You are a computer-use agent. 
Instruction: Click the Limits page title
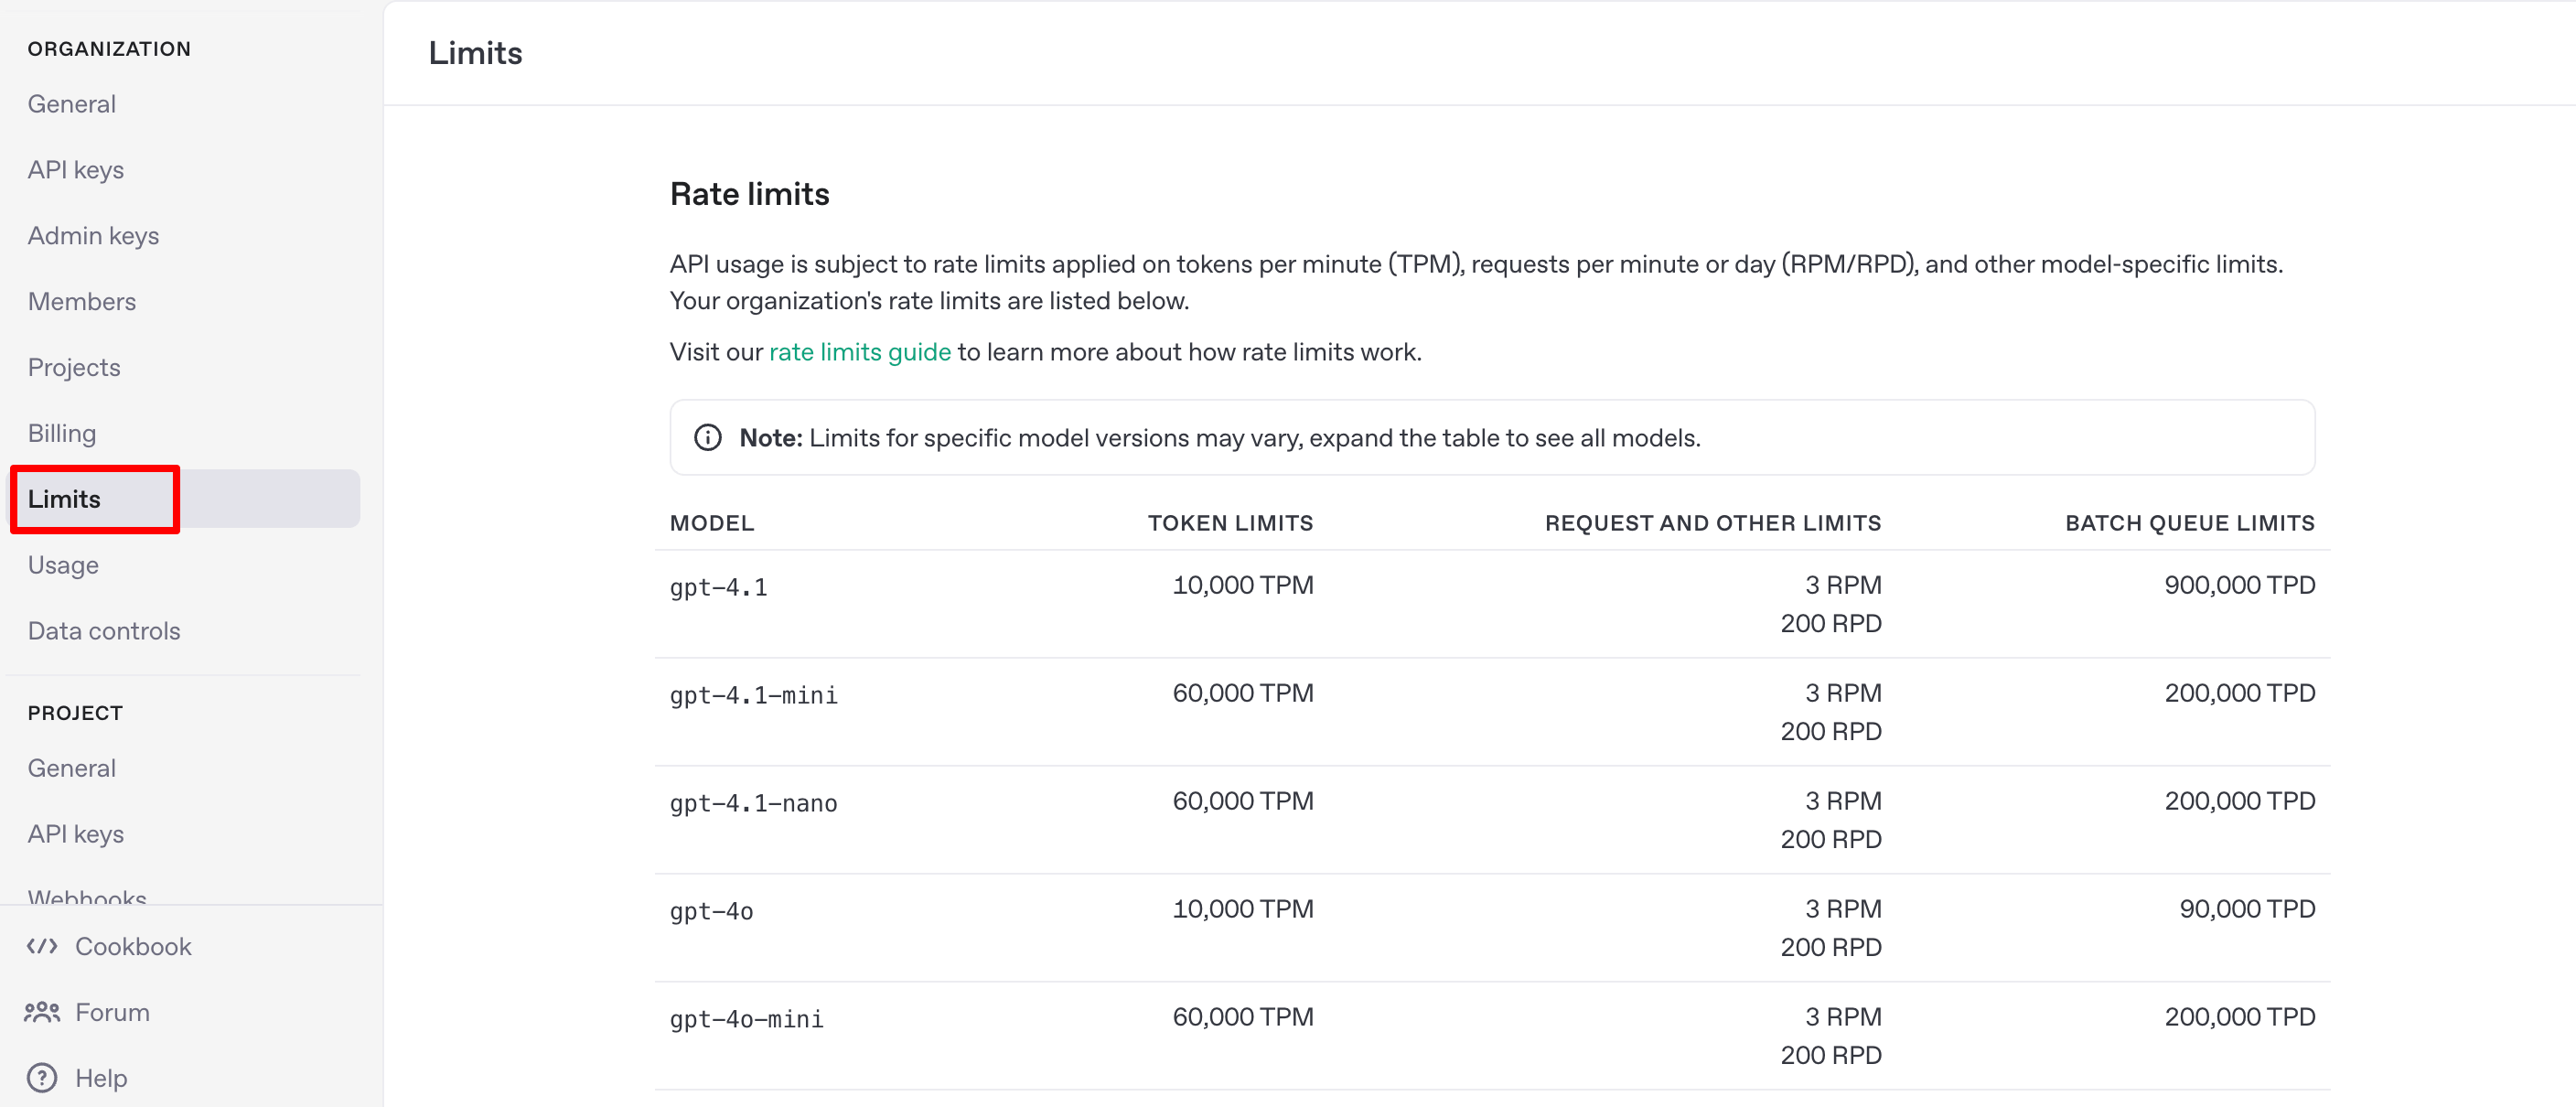click(x=475, y=53)
